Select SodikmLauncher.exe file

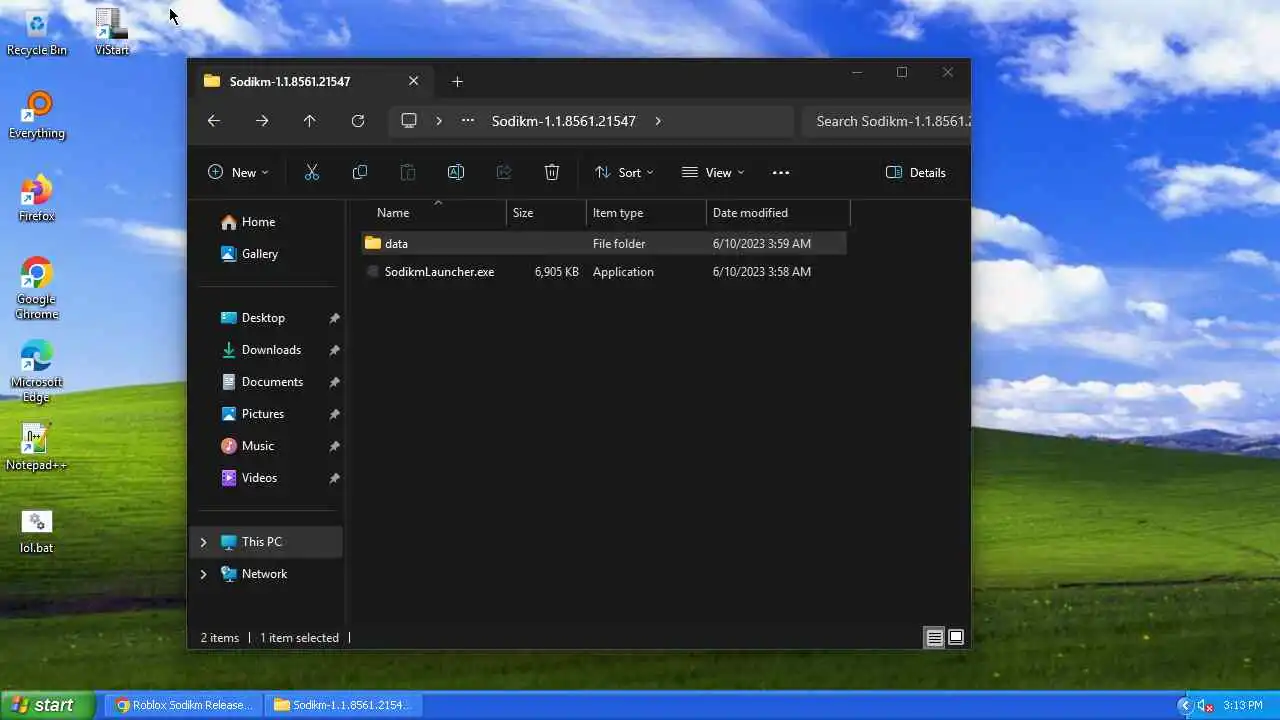(604, 272)
